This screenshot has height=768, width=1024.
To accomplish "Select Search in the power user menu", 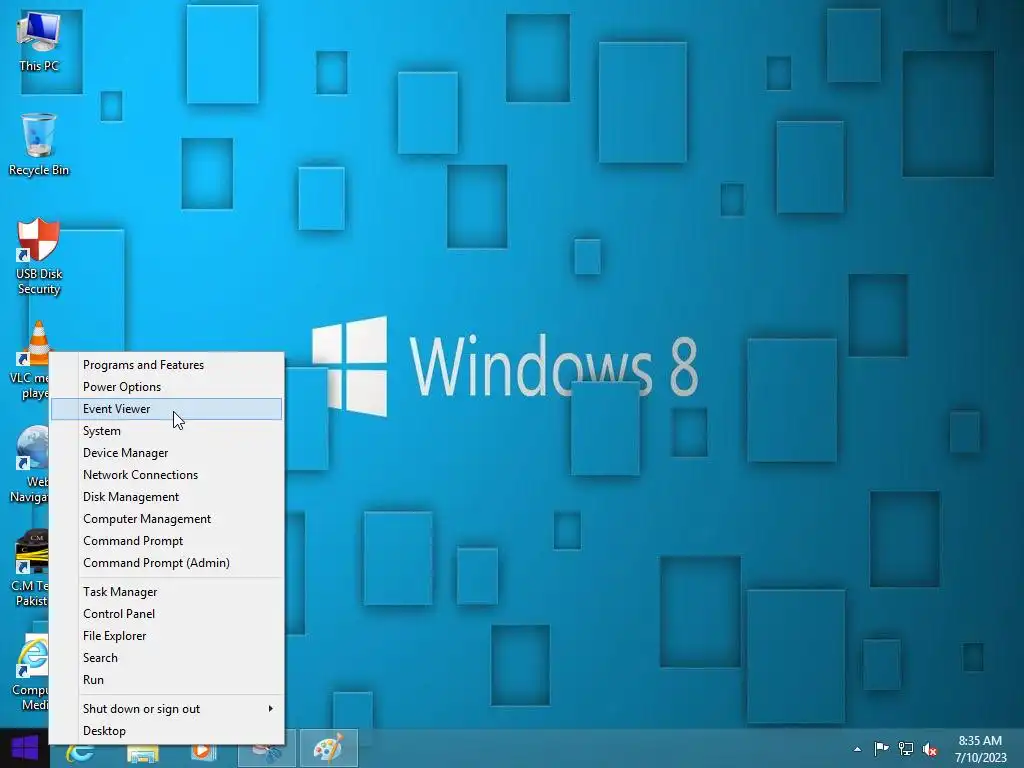I will [167, 658].
